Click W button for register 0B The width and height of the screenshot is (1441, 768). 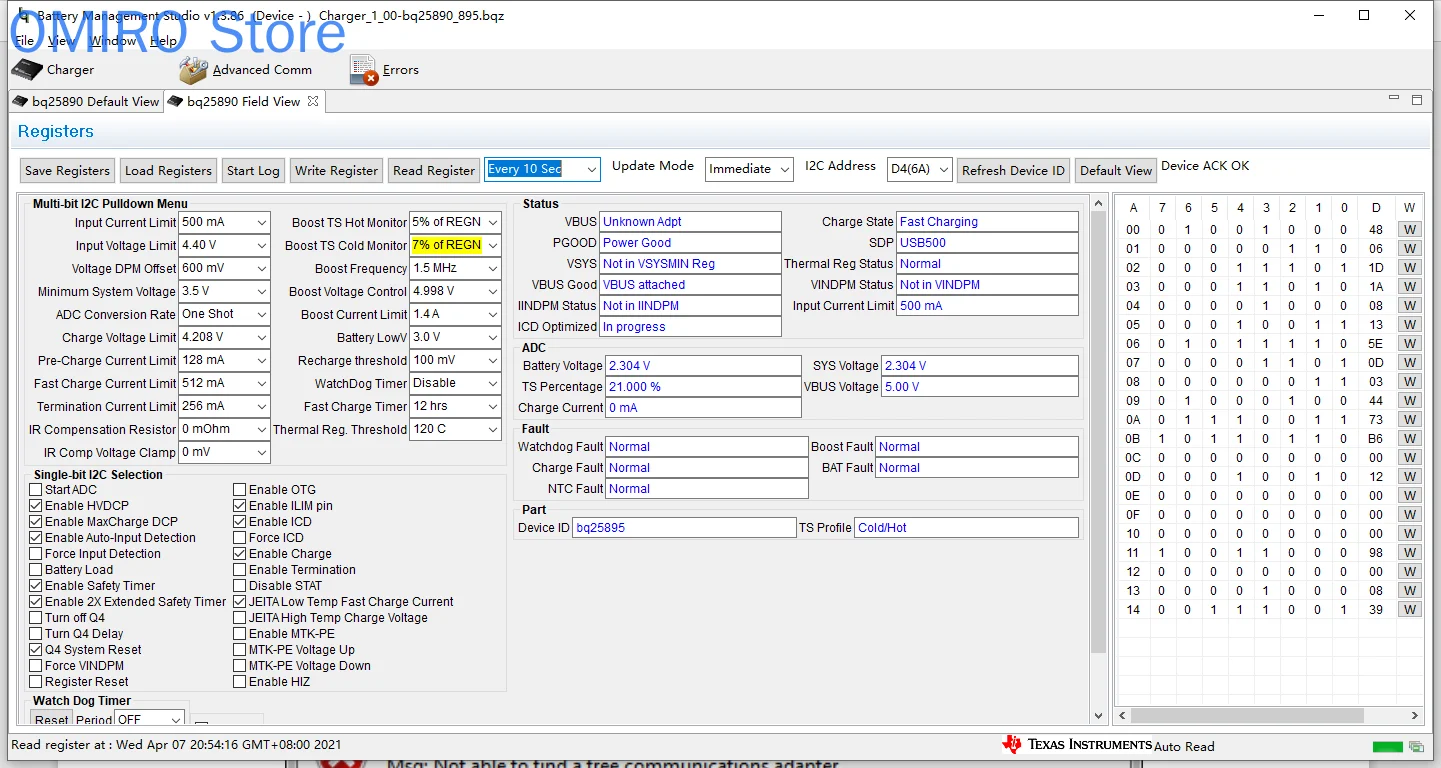tap(1409, 438)
